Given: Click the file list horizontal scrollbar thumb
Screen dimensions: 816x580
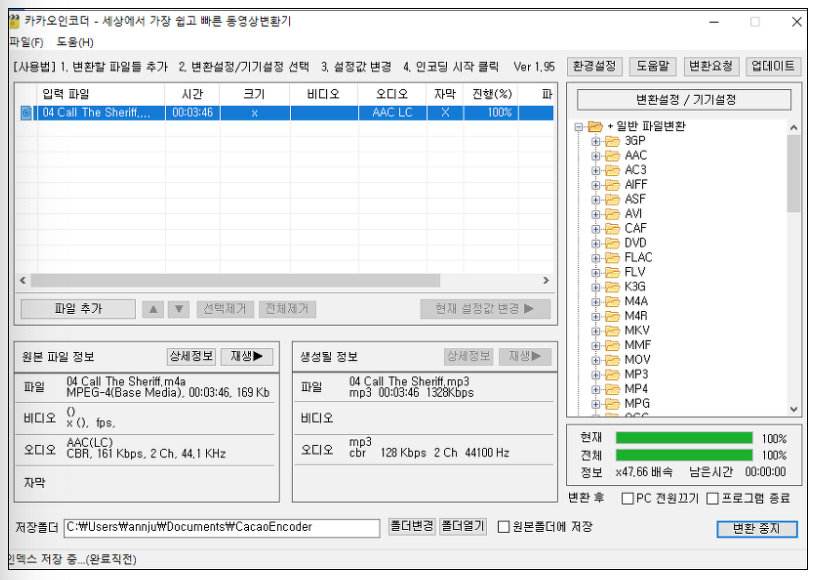Looking at the screenshot, I should pos(235,280).
